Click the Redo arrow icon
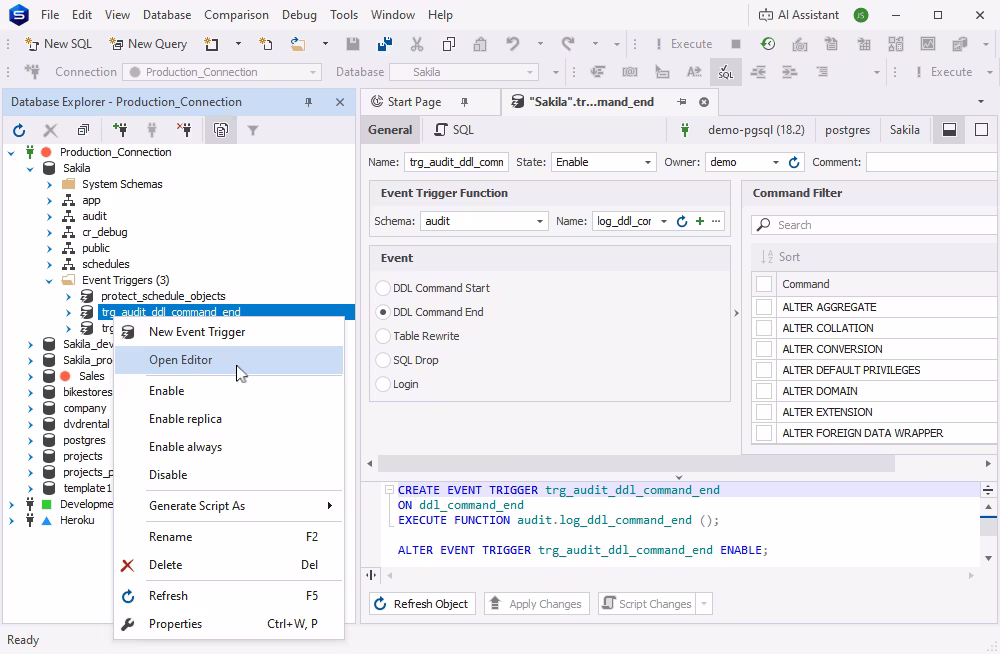 coord(568,44)
